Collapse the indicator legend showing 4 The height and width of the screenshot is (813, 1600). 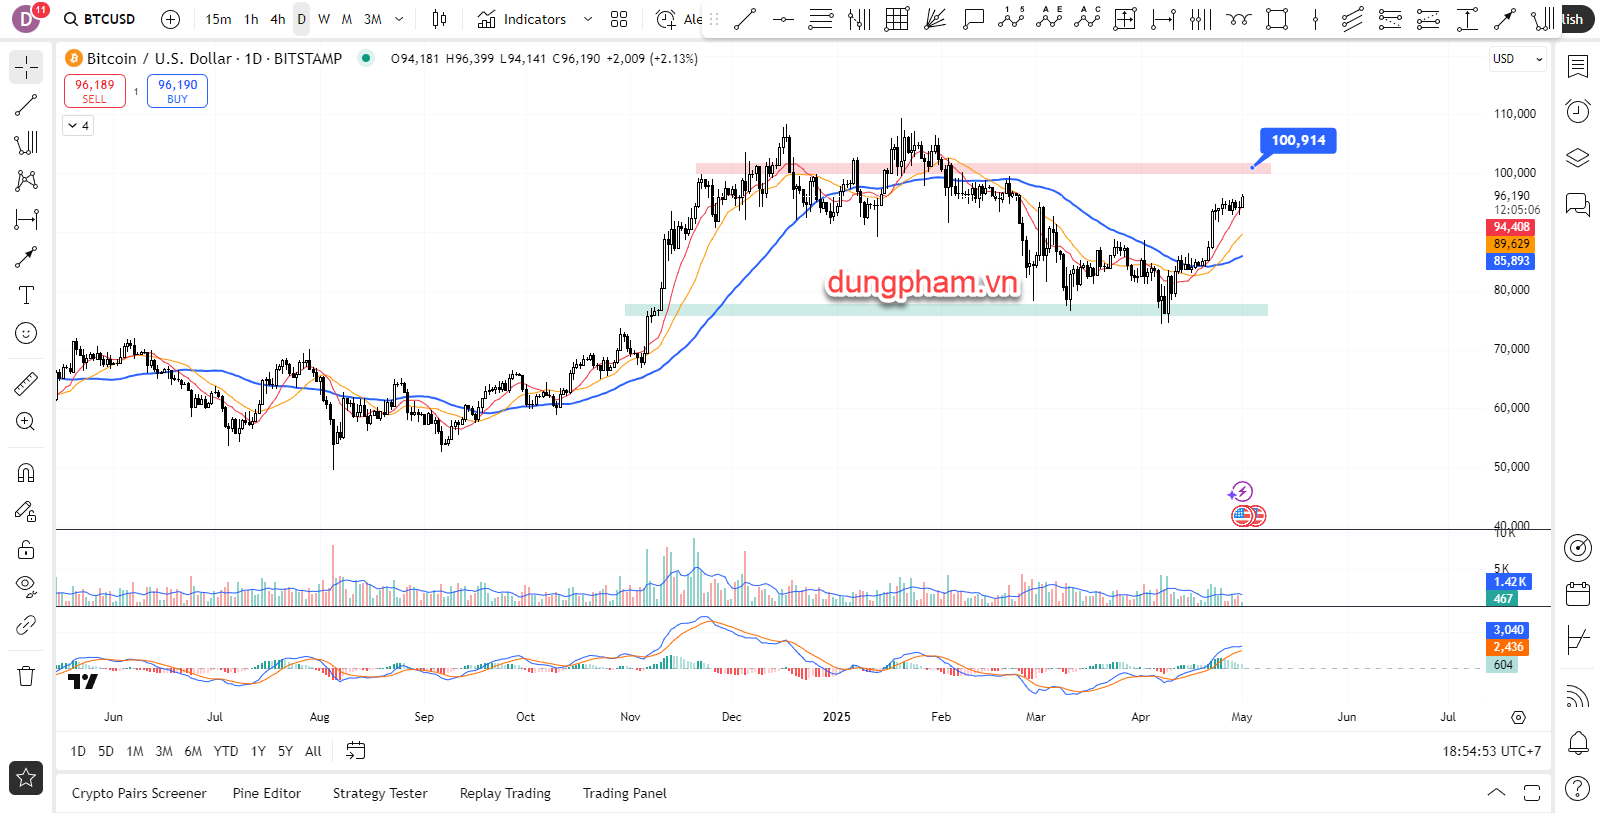tap(78, 126)
